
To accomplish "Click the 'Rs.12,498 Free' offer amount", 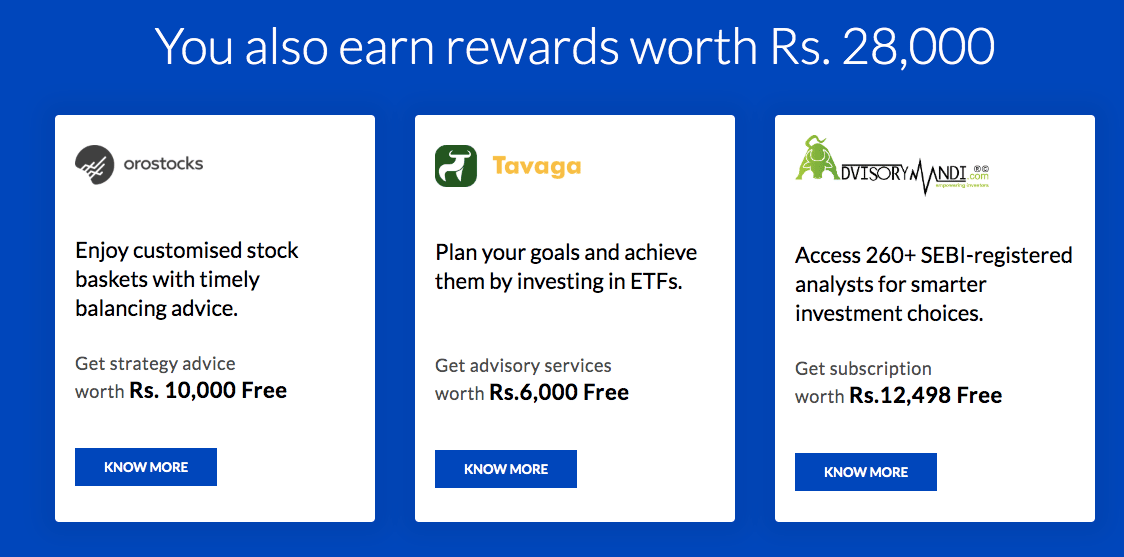I will 926,396.
